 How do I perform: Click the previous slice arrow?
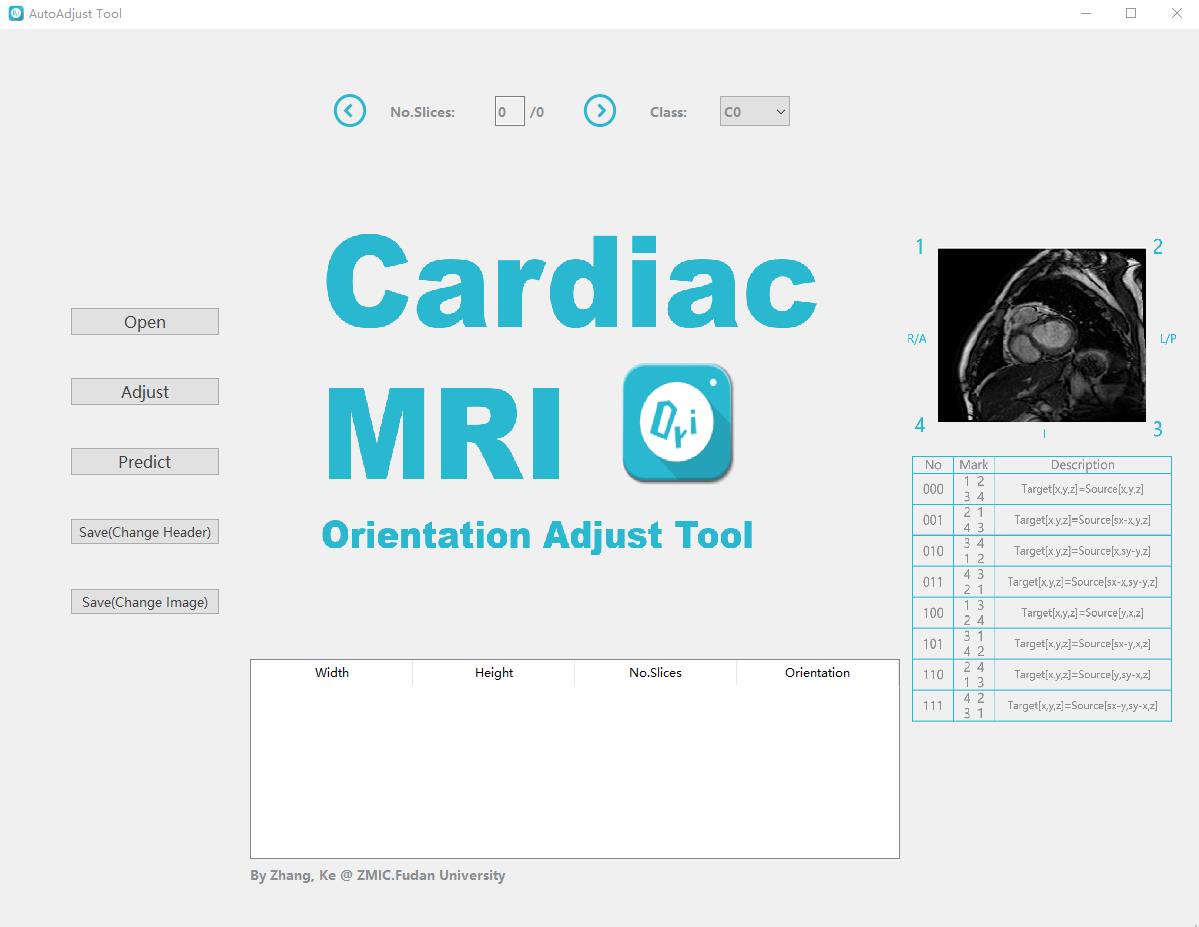(349, 111)
